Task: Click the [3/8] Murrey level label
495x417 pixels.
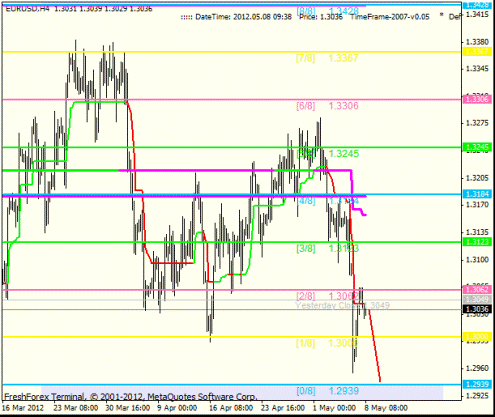Action: pyautogui.click(x=305, y=248)
